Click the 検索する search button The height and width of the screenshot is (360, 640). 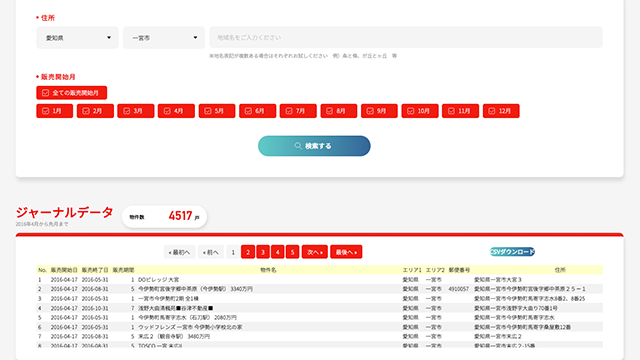click(x=314, y=146)
